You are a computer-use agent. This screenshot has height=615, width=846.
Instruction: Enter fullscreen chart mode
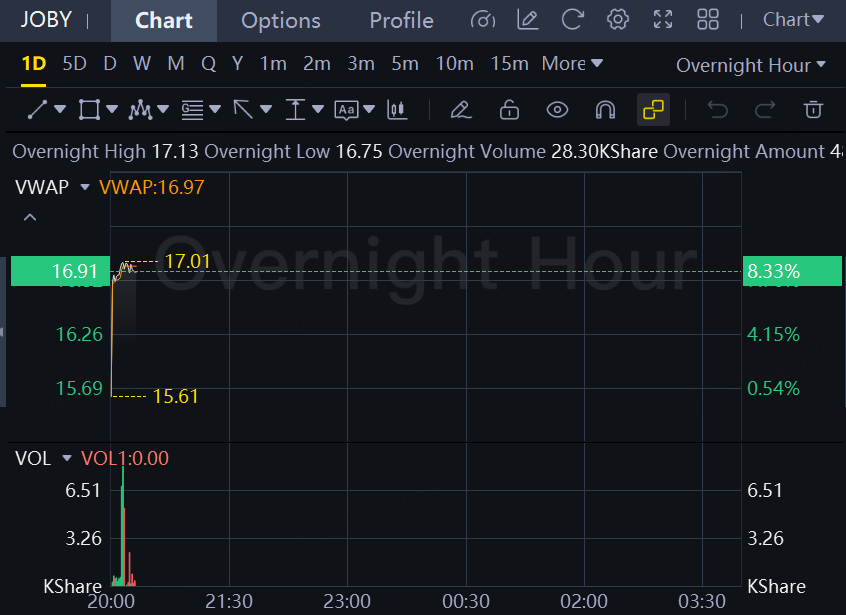[663, 20]
